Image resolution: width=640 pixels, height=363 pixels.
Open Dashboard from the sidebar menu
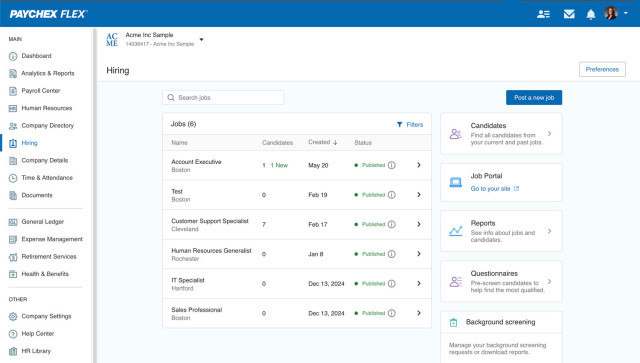(x=36, y=56)
